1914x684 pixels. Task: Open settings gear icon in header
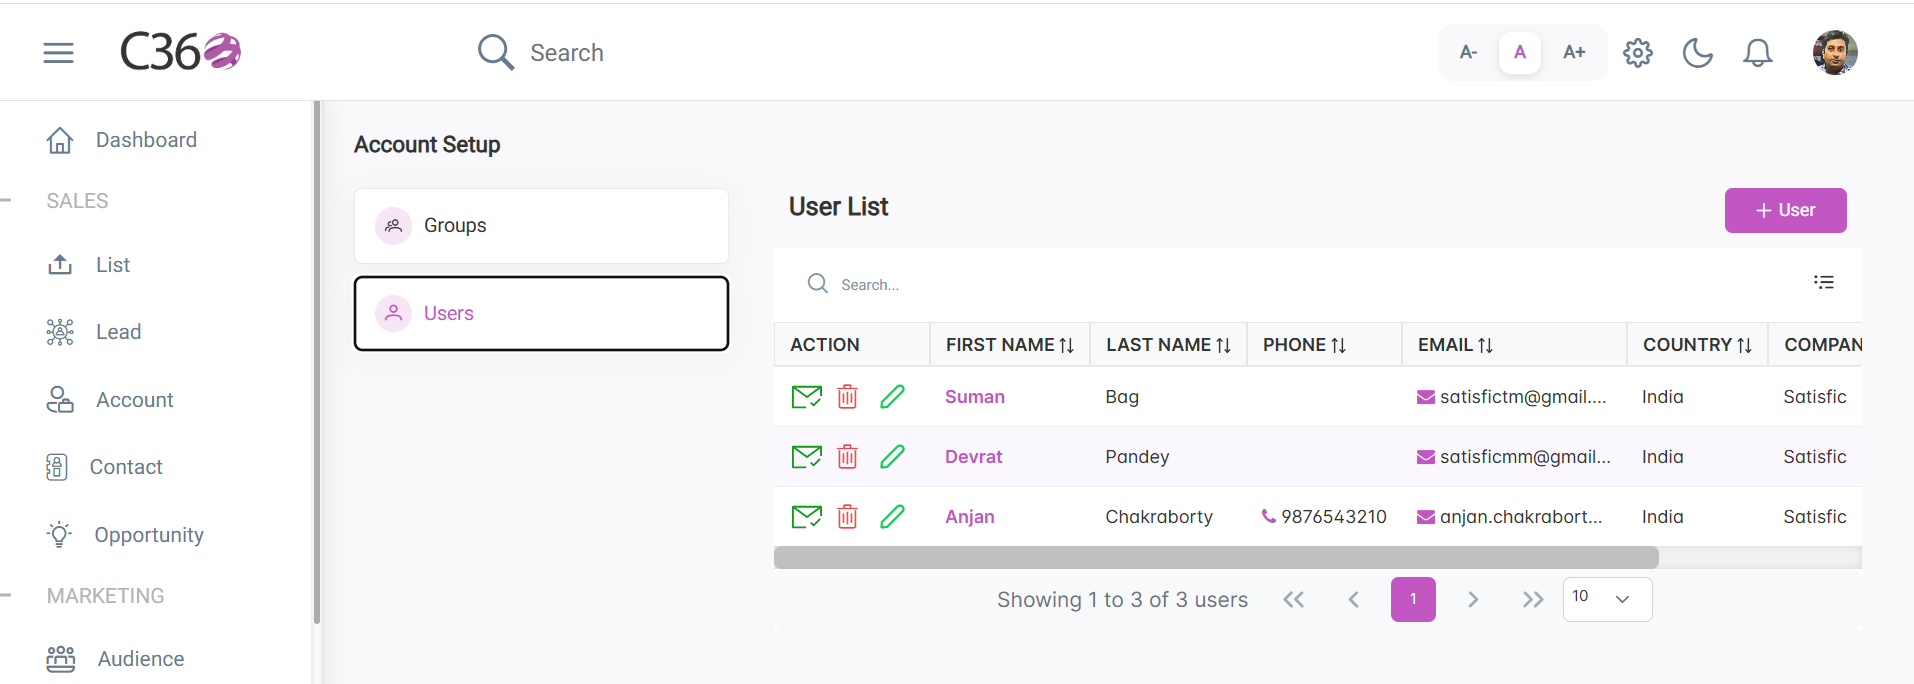tap(1638, 53)
